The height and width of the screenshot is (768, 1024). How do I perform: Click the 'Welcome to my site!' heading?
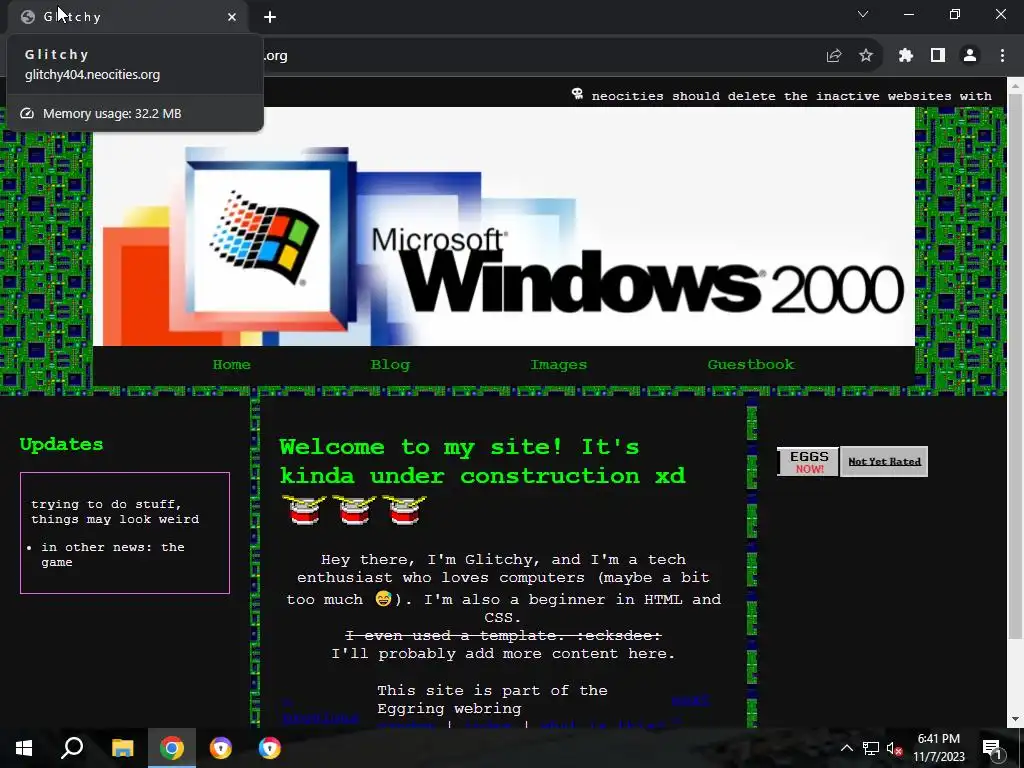483,461
